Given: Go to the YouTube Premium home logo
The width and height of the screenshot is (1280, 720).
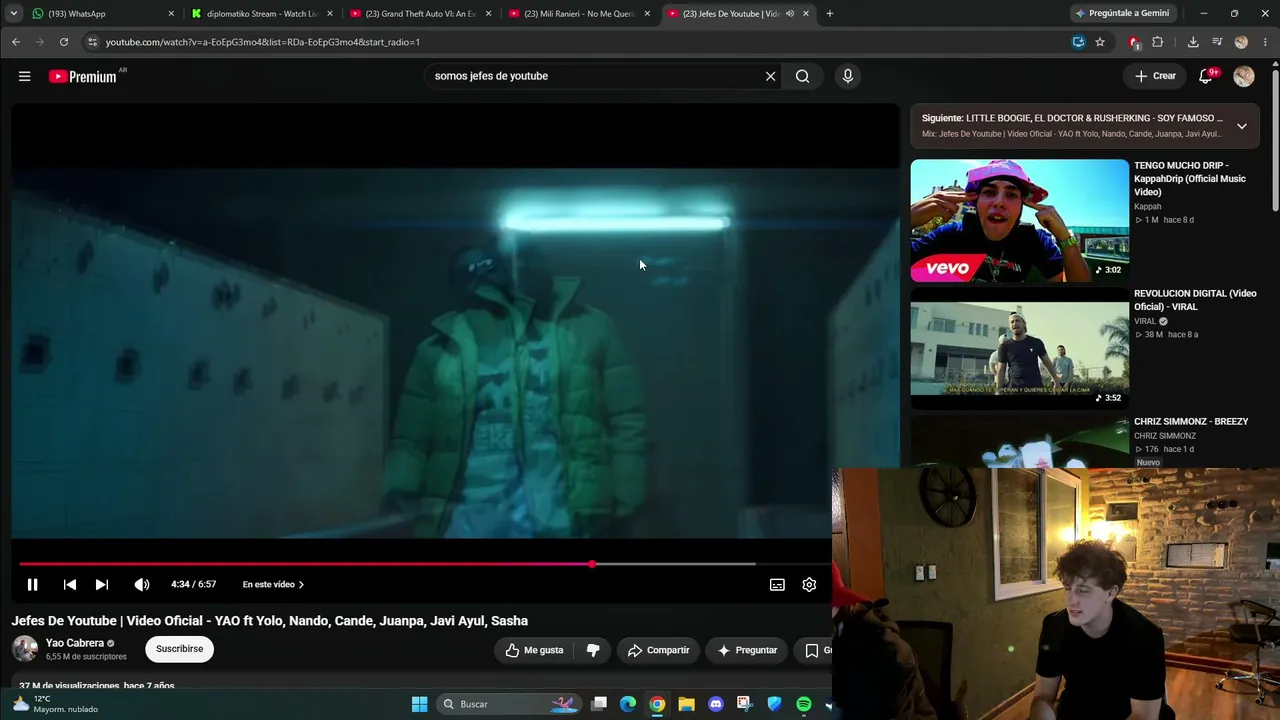Looking at the screenshot, I should click(83, 76).
